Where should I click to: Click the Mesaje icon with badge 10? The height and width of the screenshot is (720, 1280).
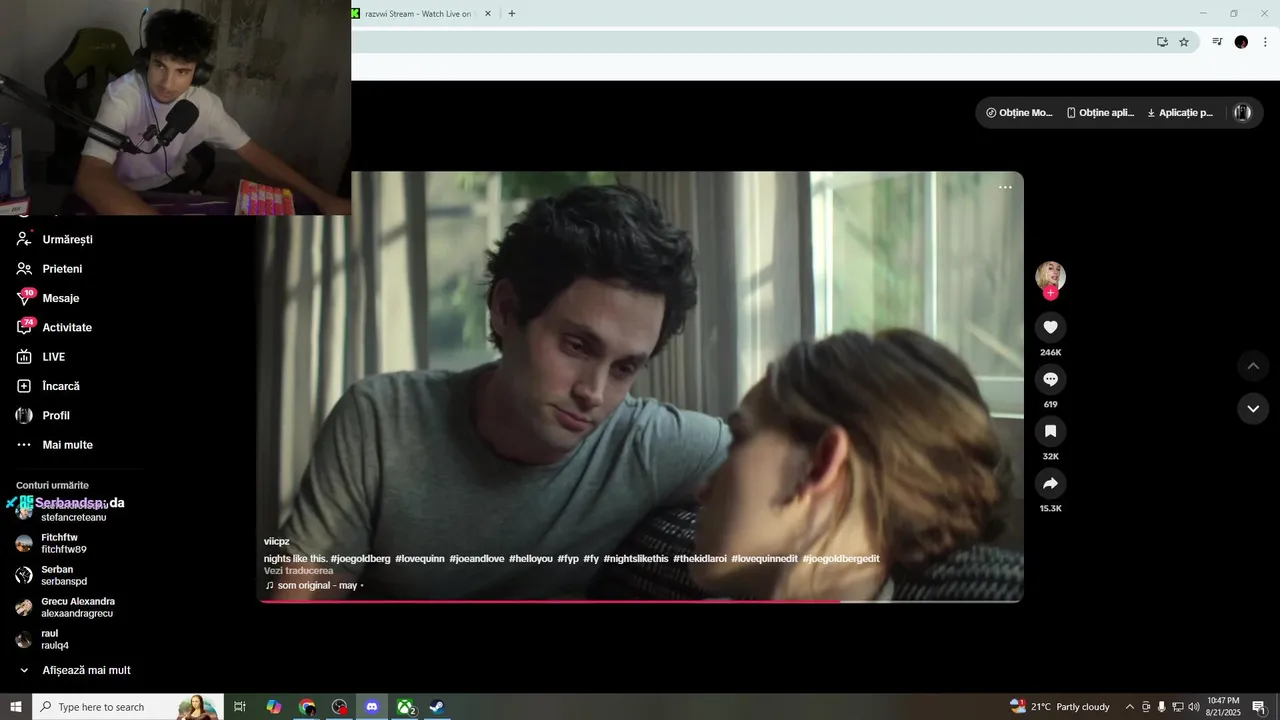pos(25,298)
